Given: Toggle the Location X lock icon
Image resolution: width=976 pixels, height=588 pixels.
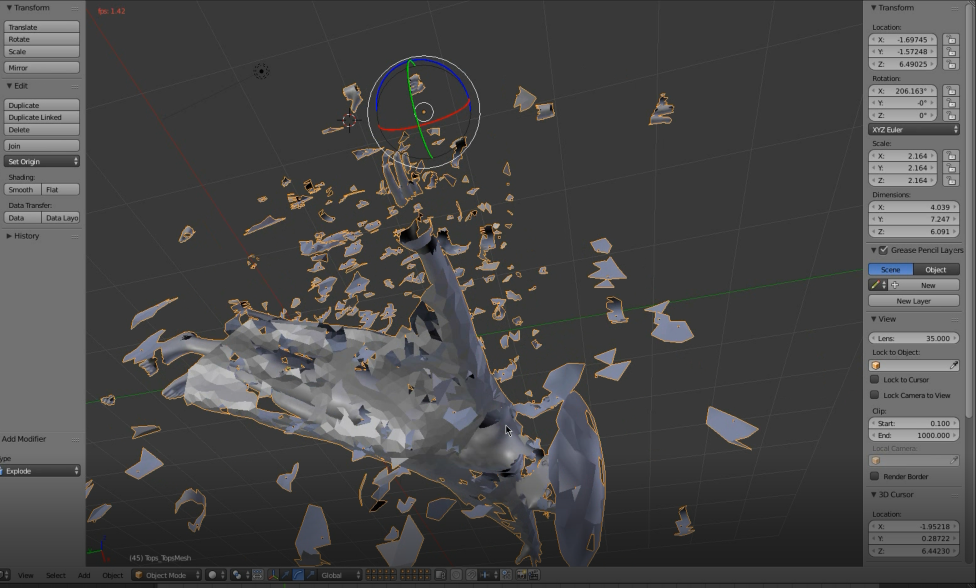Looking at the screenshot, I should tap(950, 39).
